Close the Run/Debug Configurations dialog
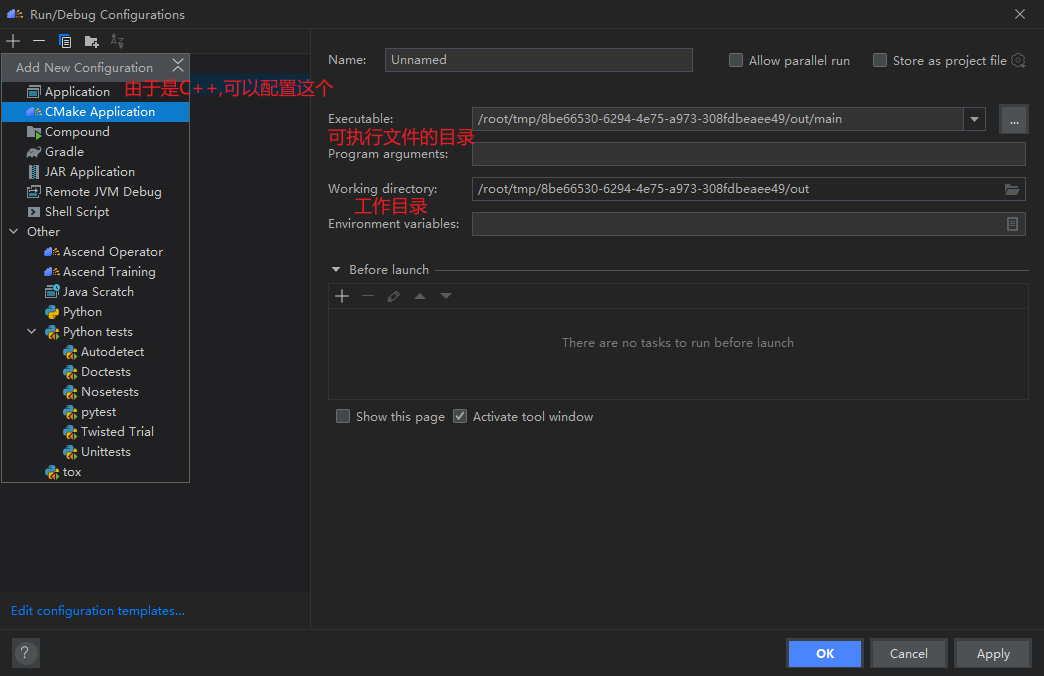This screenshot has height=676, width=1044. [x=1019, y=14]
